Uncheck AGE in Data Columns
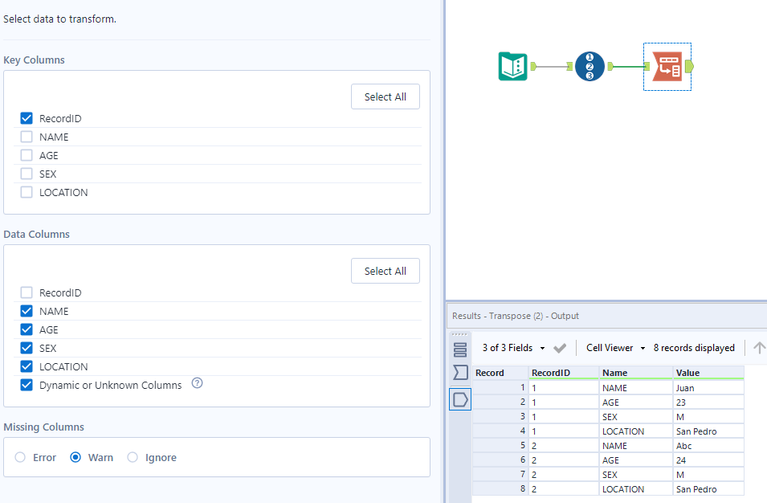Screen dimensions: 767x503 [x=26, y=330]
